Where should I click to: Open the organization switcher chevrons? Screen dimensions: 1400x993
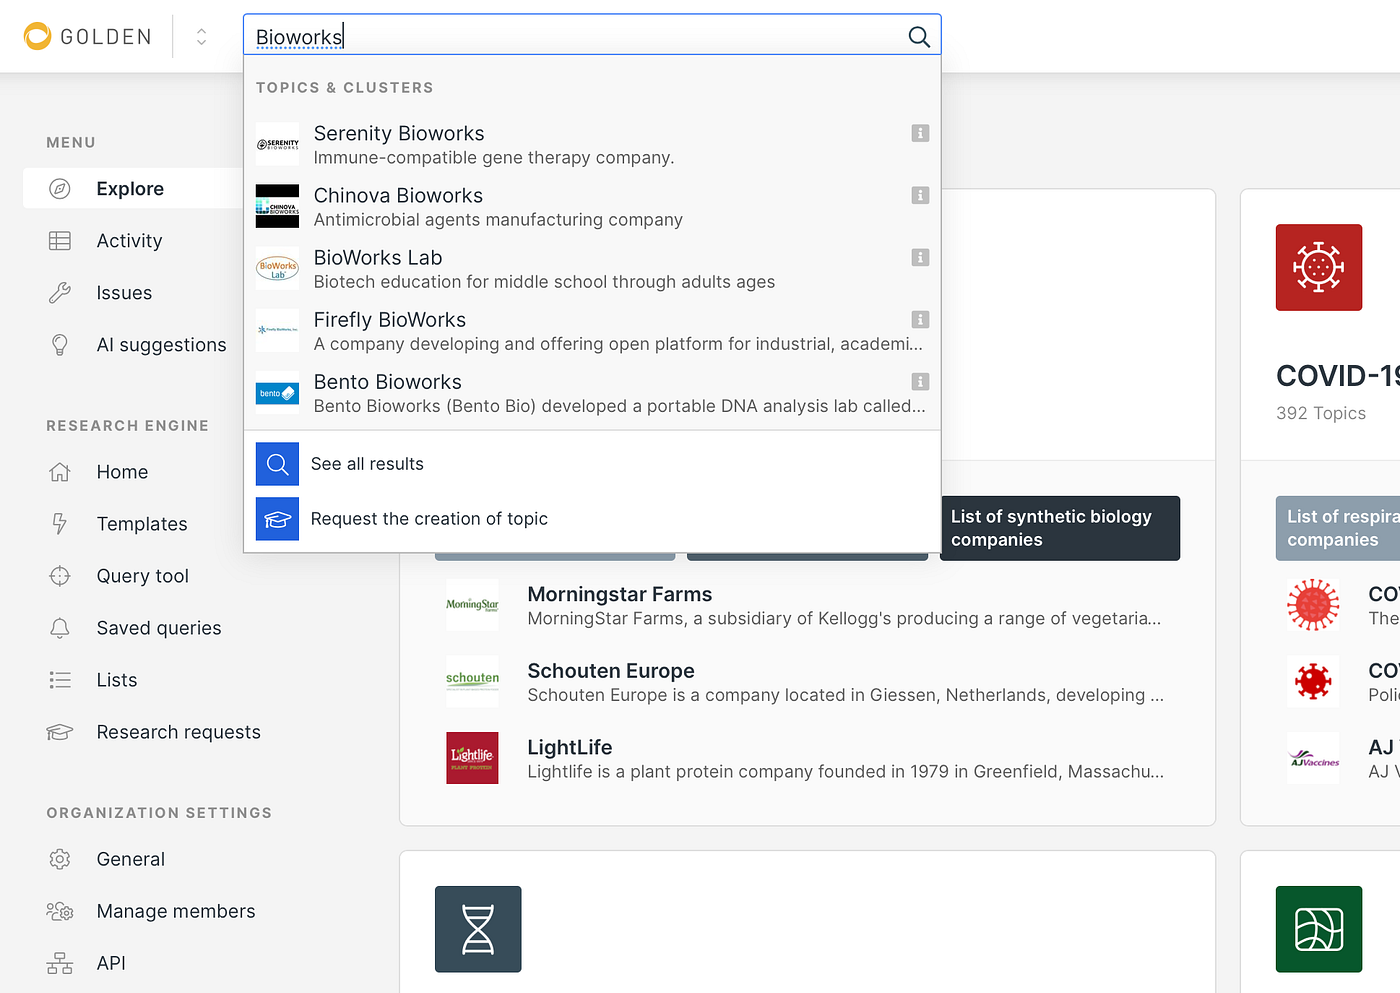coord(201,37)
